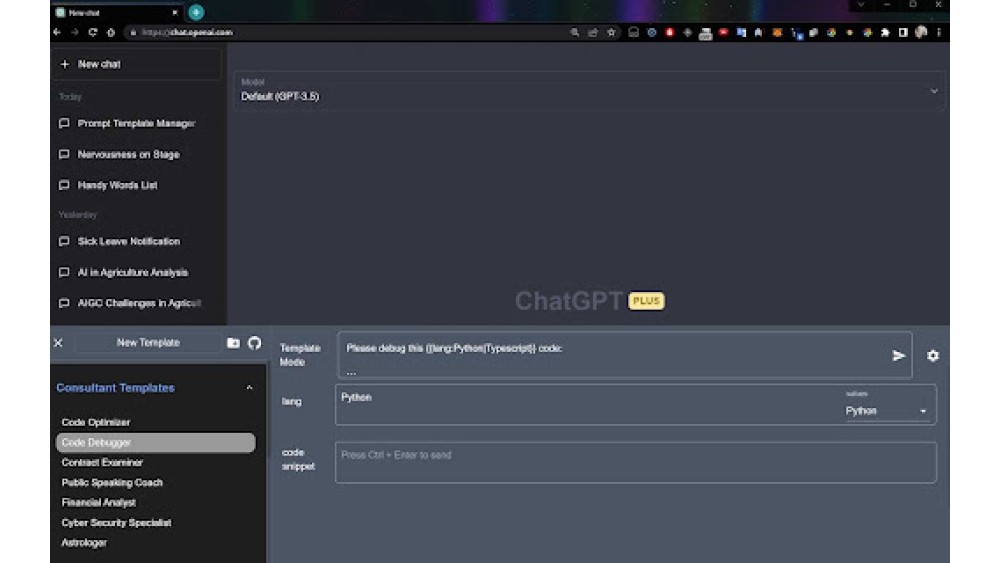Collapse the Consultant Templates section
The width and height of the screenshot is (1000, 563).
tap(249, 388)
